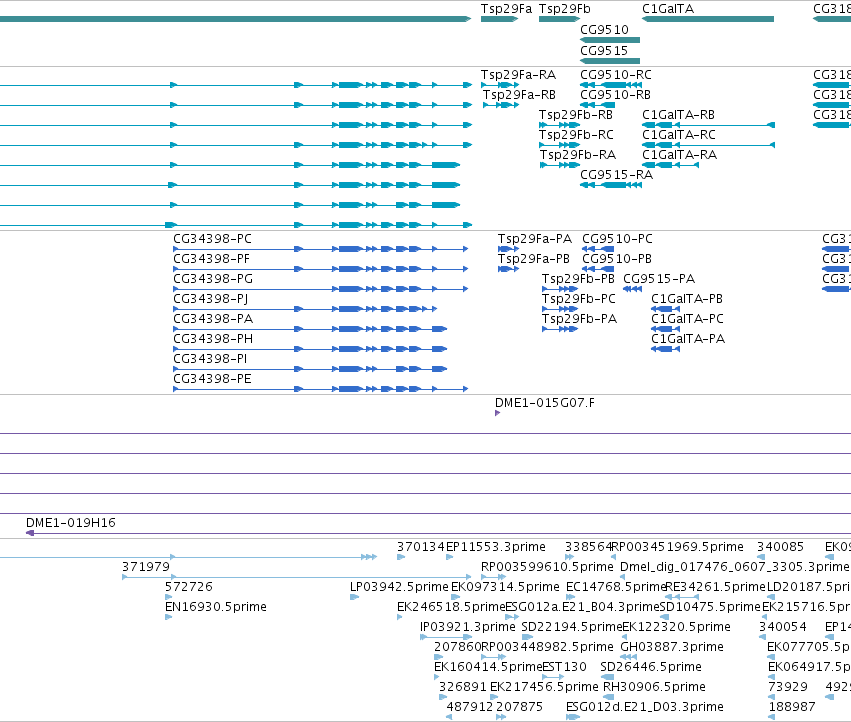Open EST IP03921.3prime

pyautogui.click(x=467, y=628)
